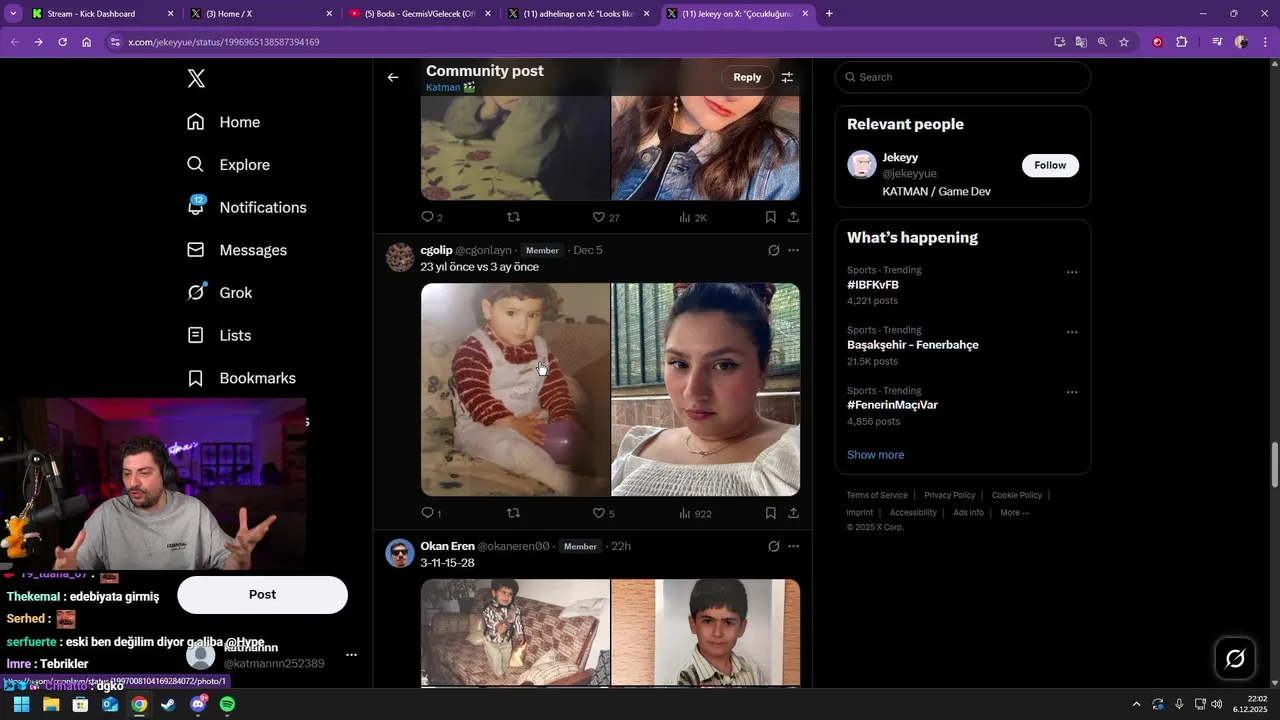Open Windows Start menu
Viewport: 1280px width, 720px height.
21,704
